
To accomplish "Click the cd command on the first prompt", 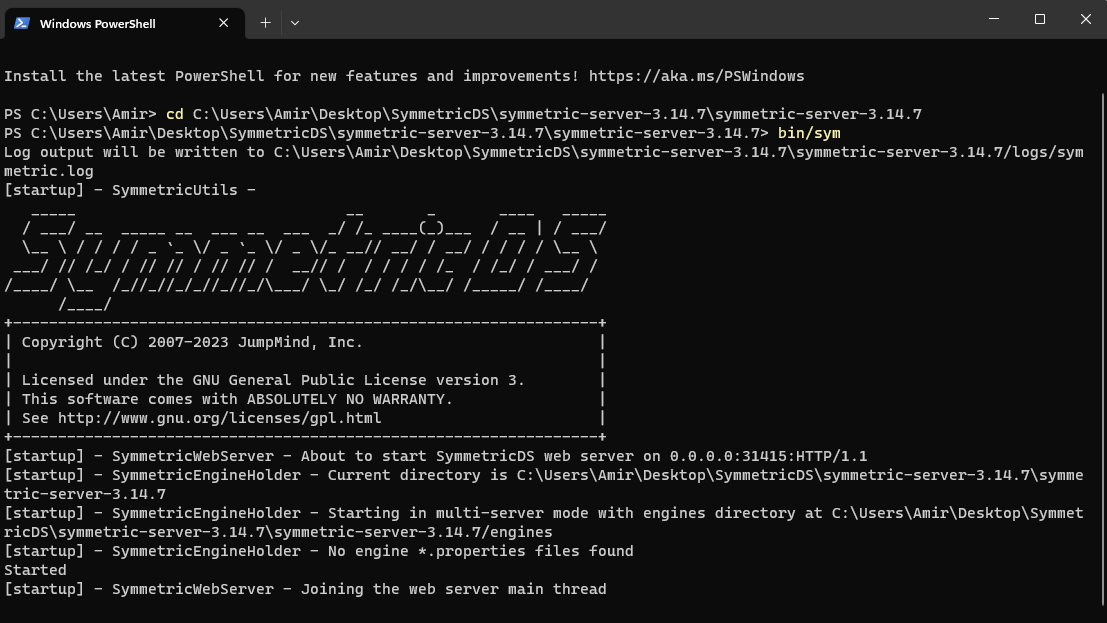I will point(174,114).
